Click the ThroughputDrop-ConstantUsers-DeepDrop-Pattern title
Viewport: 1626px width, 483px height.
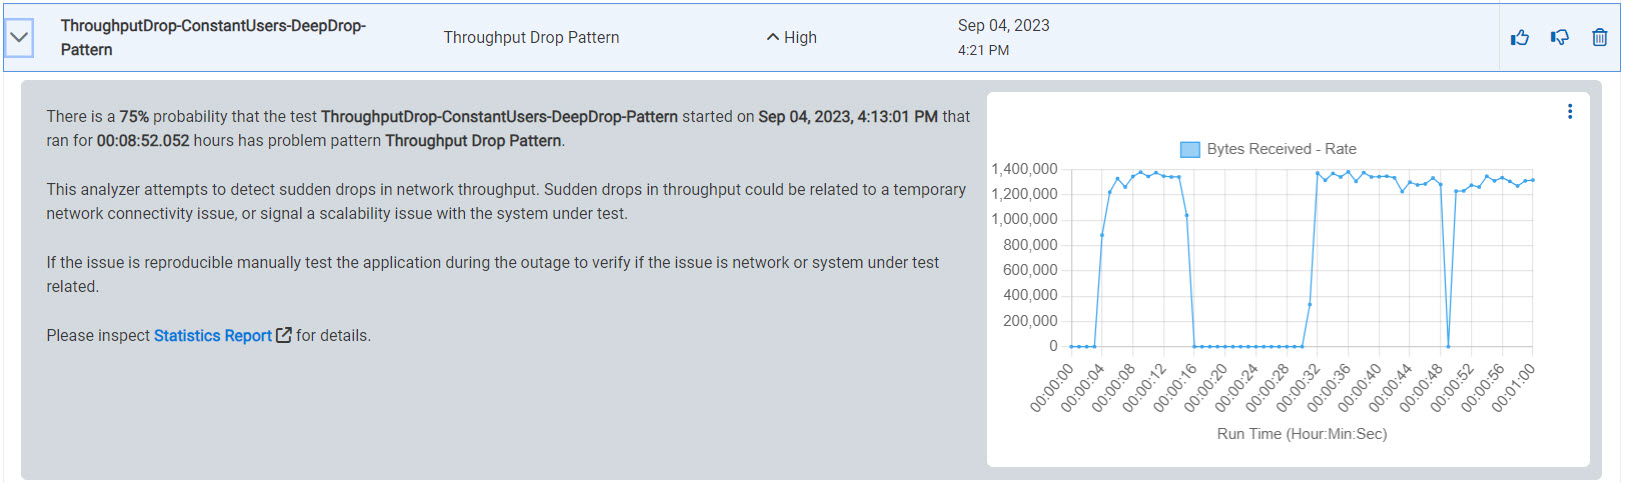(x=213, y=38)
